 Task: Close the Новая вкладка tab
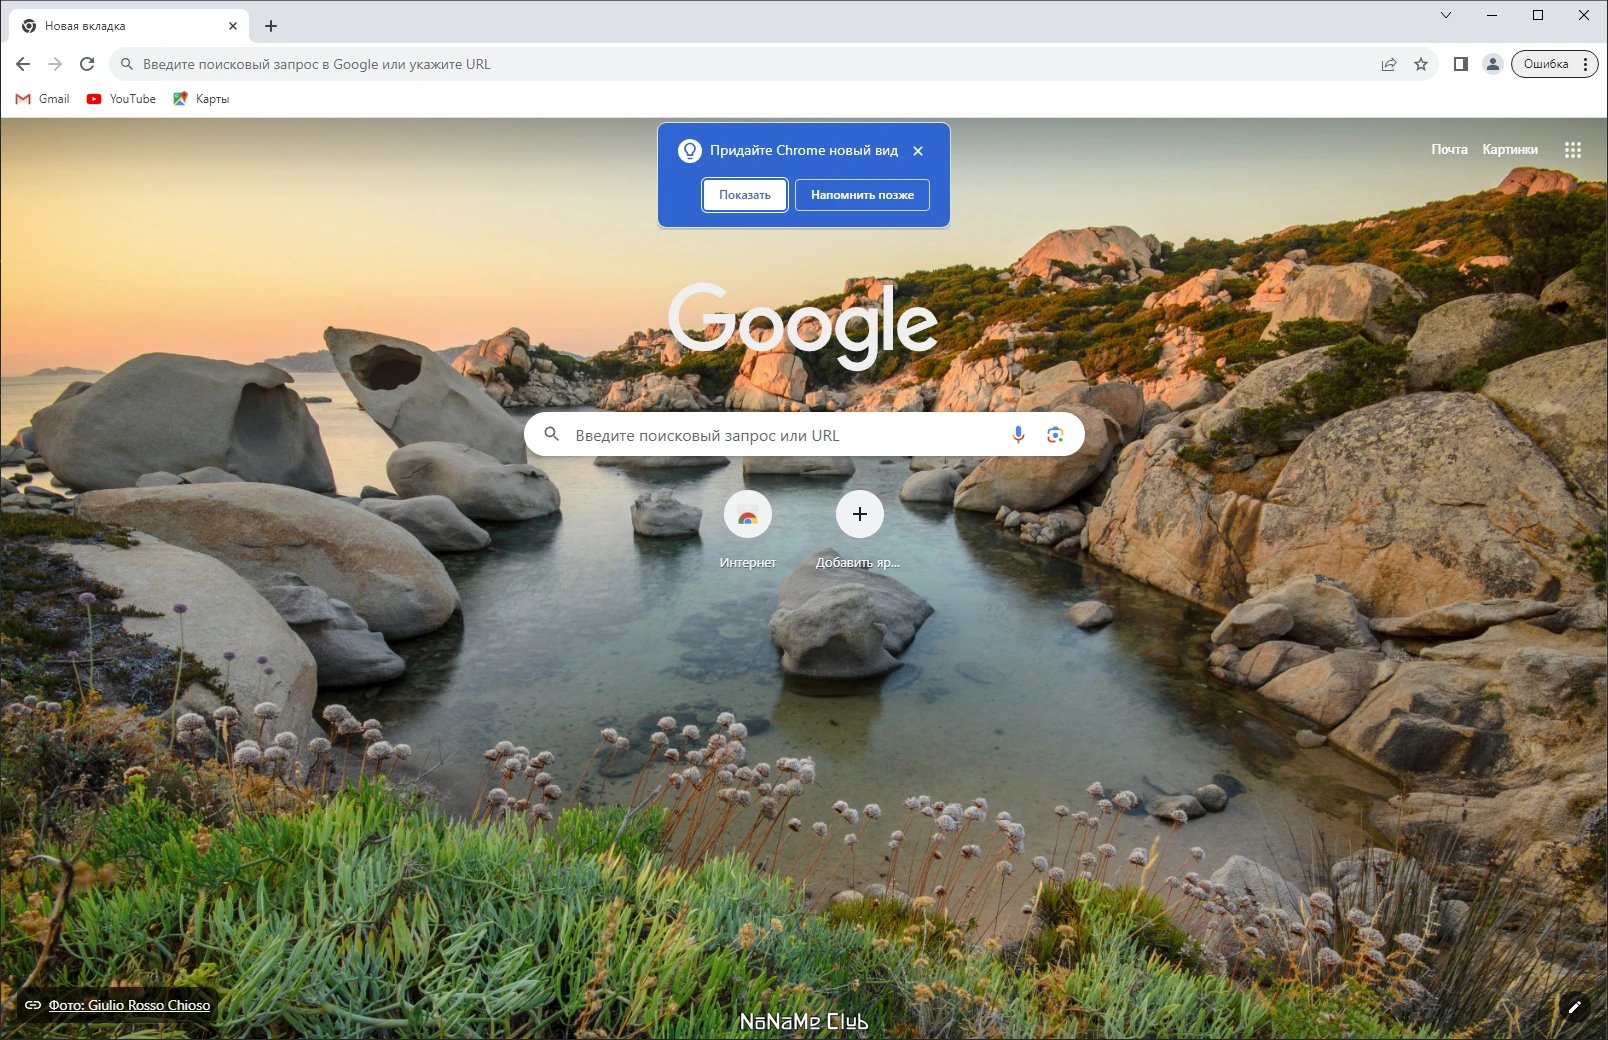tap(233, 26)
